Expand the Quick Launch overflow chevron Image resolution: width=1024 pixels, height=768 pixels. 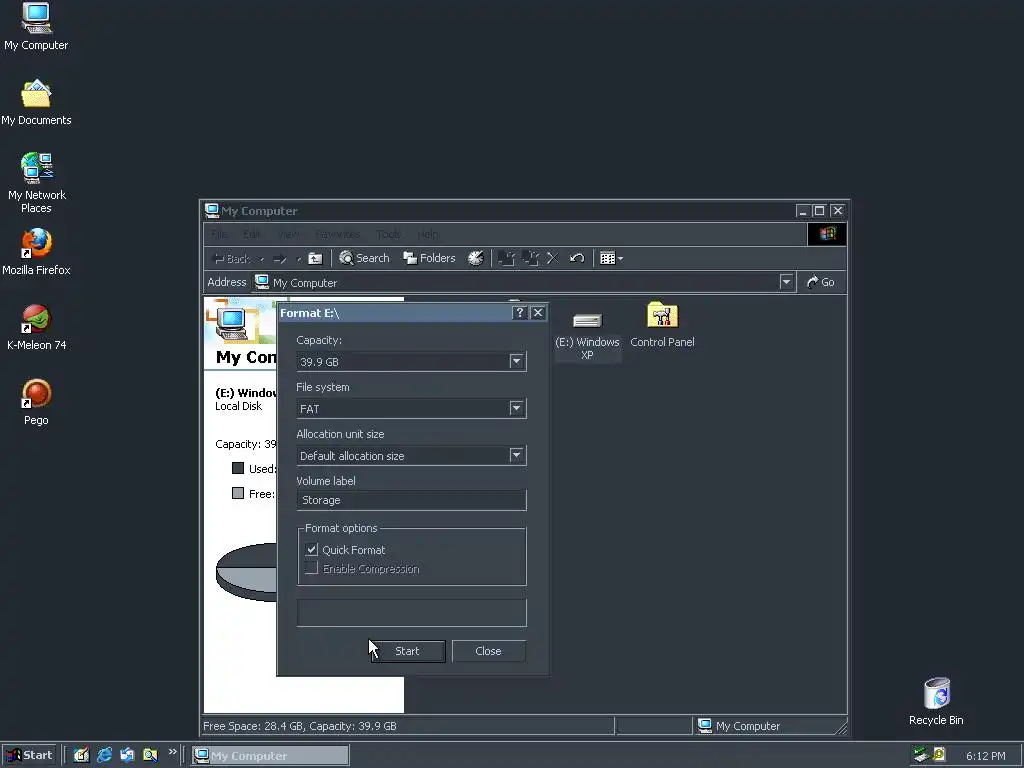coord(172,752)
